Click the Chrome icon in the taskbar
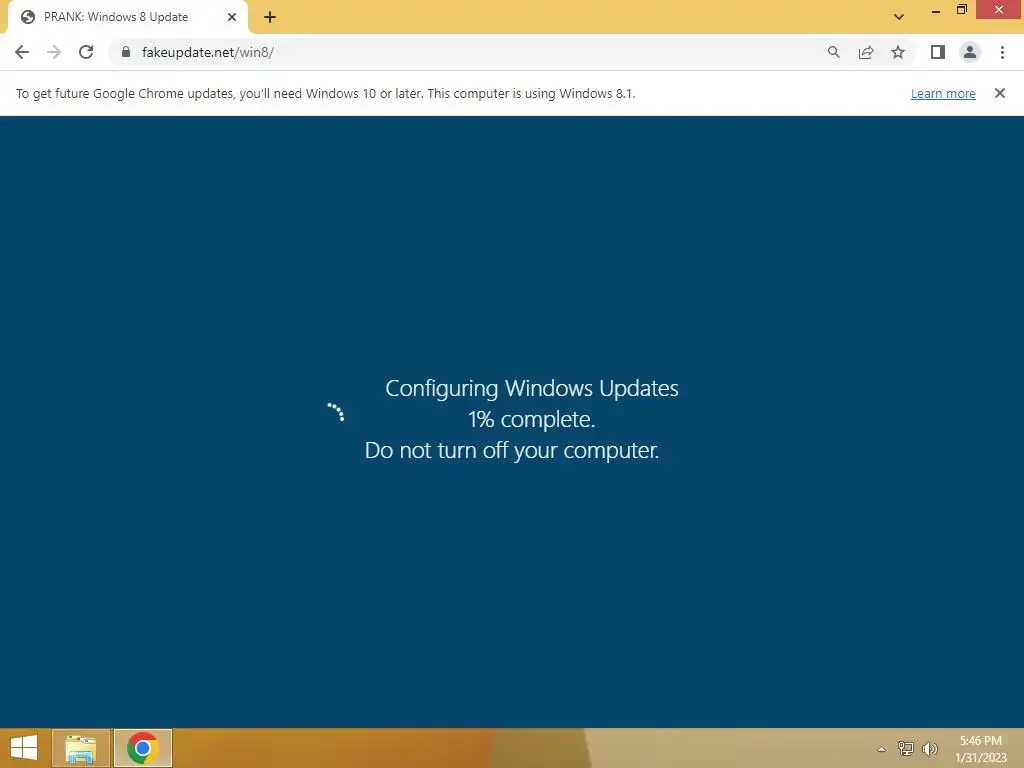This screenshot has height=768, width=1024. point(143,748)
